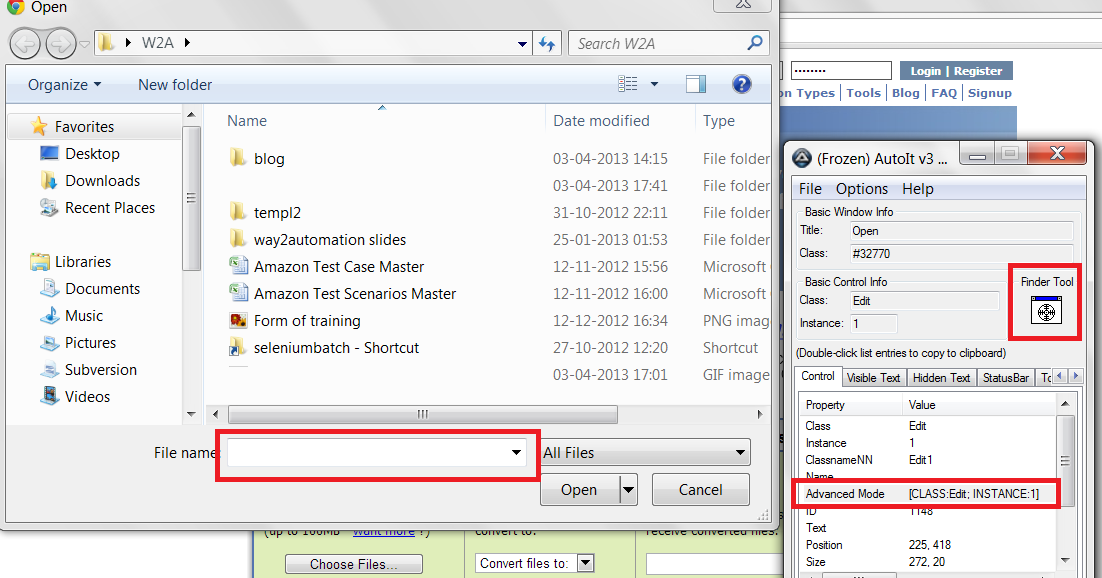The width and height of the screenshot is (1102, 578).
Task: Toggle the preview pane icon
Action: 696,84
